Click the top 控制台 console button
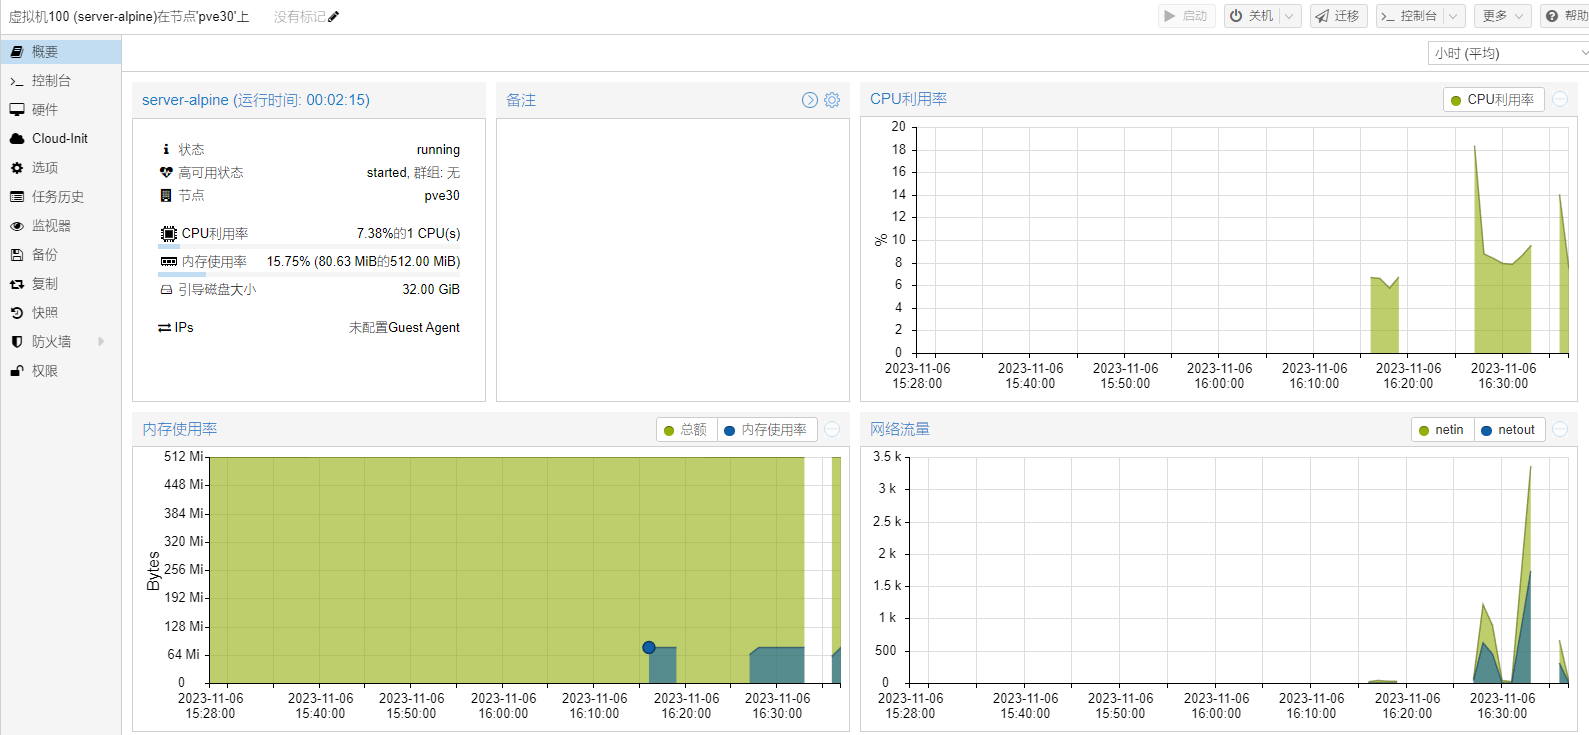 tap(1410, 16)
